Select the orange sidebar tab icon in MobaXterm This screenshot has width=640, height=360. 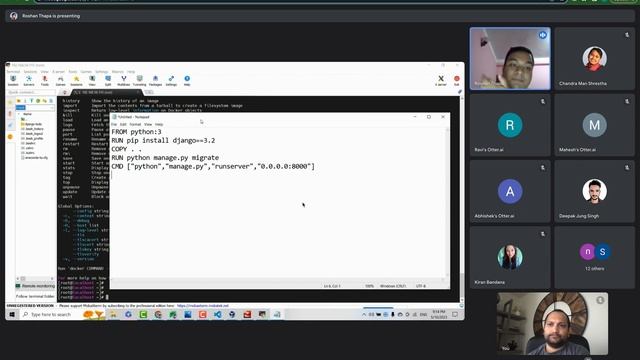pos(10,137)
